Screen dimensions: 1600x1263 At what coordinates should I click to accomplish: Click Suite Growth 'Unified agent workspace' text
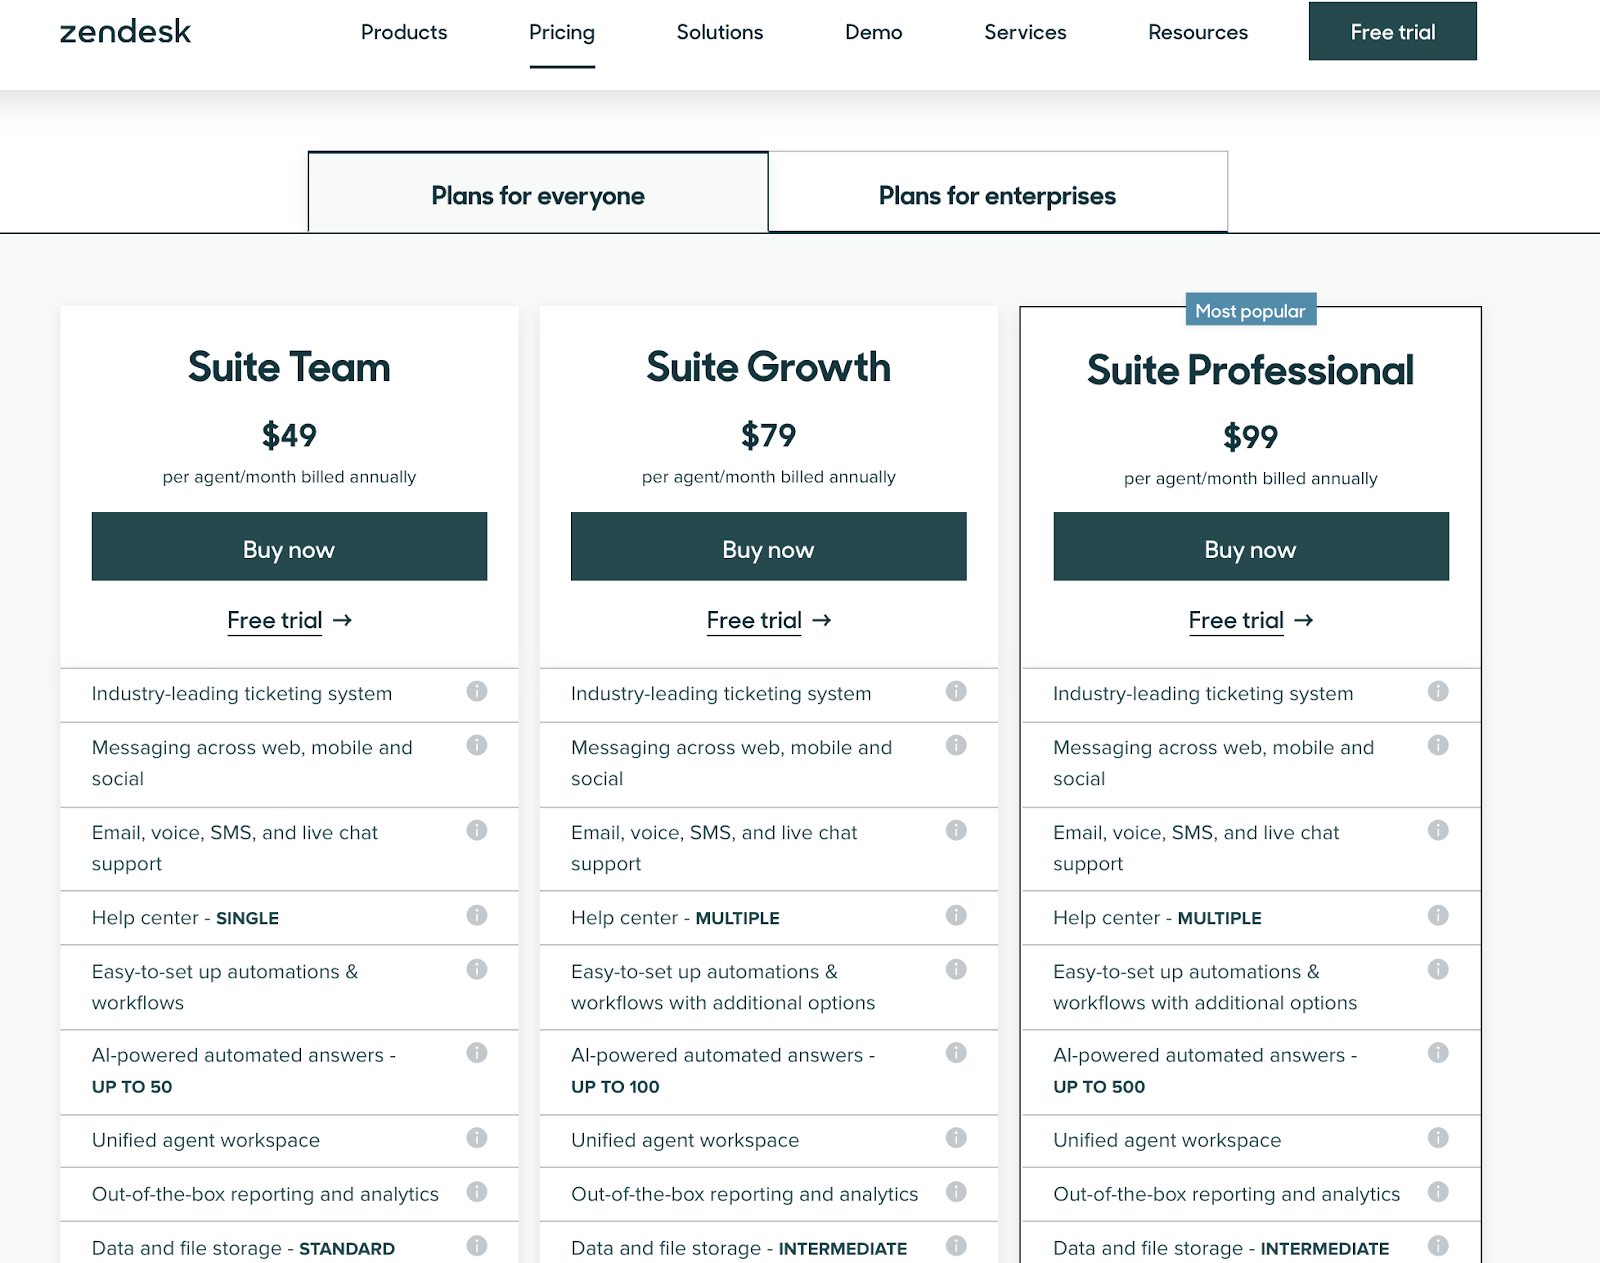click(x=685, y=1140)
